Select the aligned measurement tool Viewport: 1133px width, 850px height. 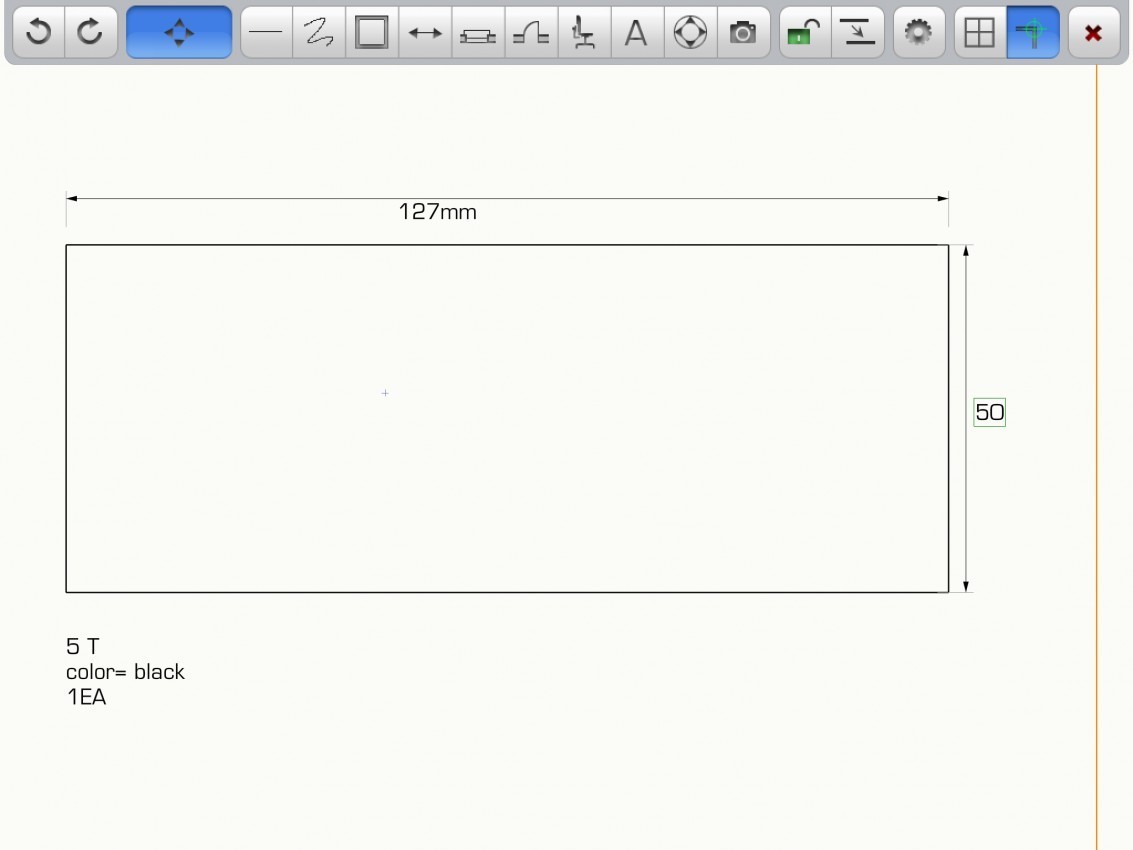point(478,32)
